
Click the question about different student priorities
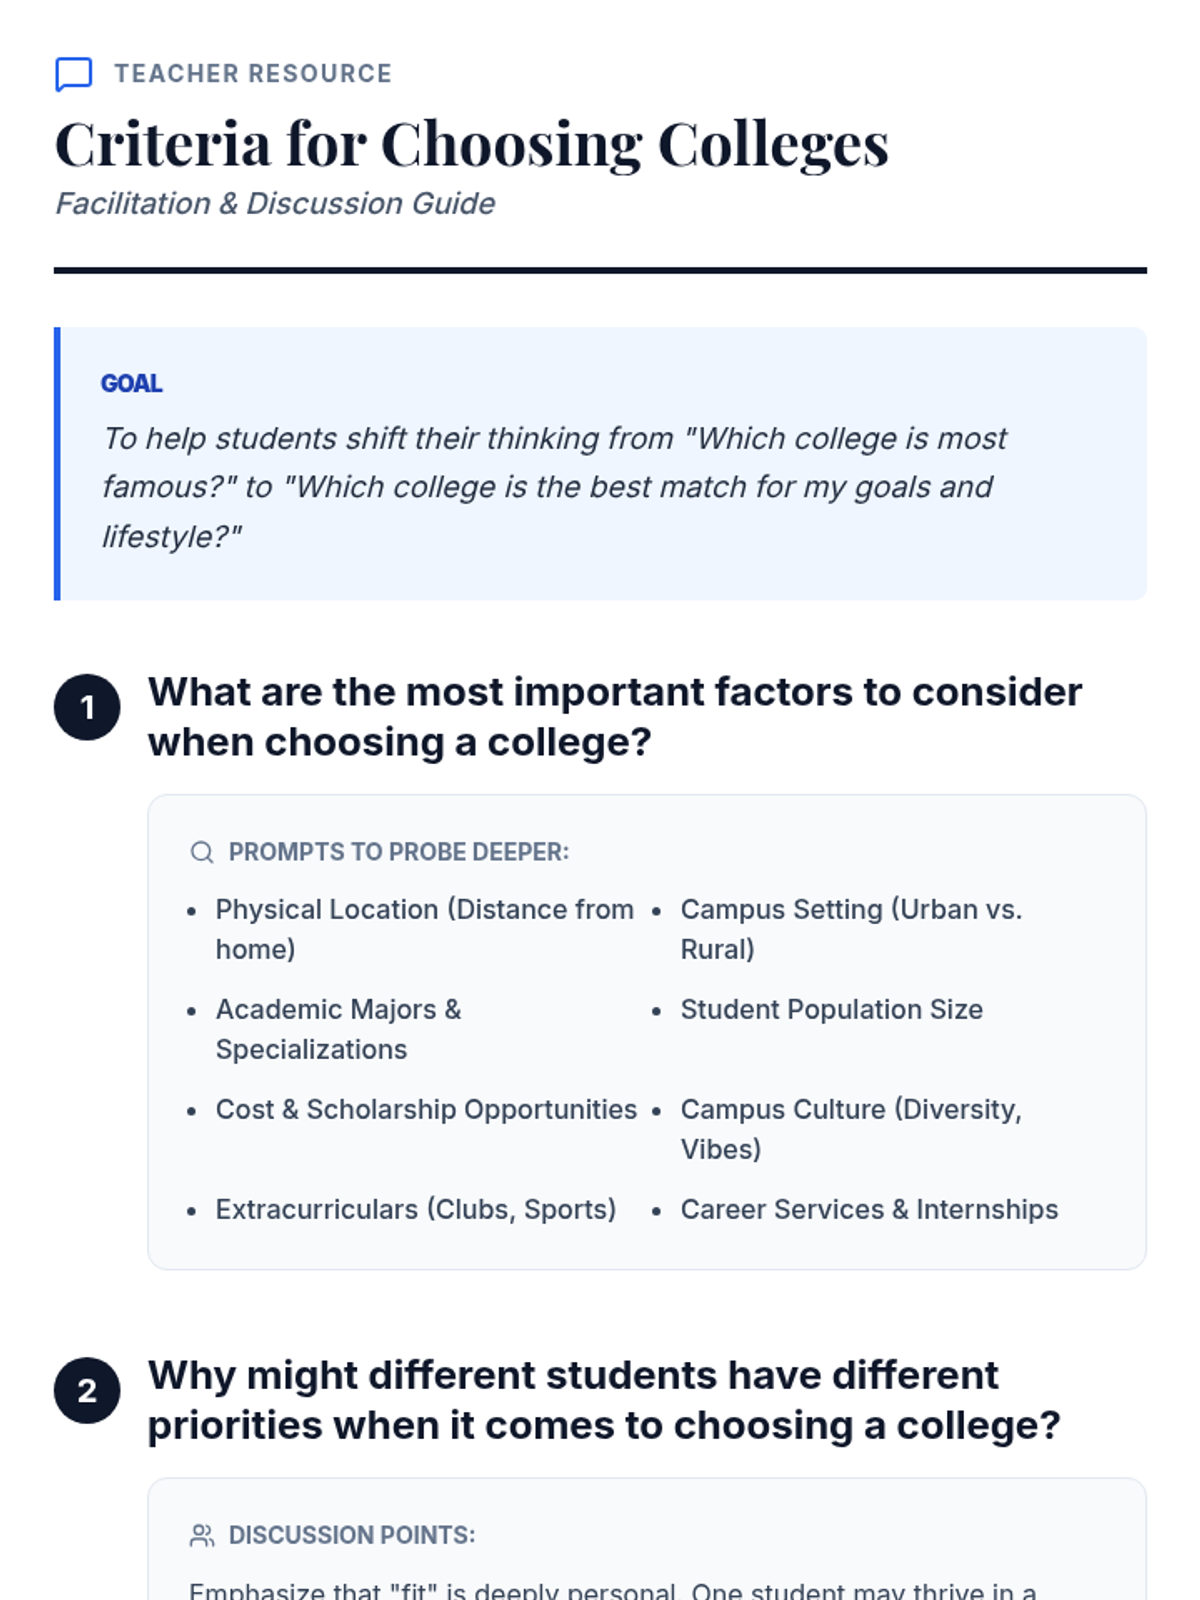[x=603, y=1399]
